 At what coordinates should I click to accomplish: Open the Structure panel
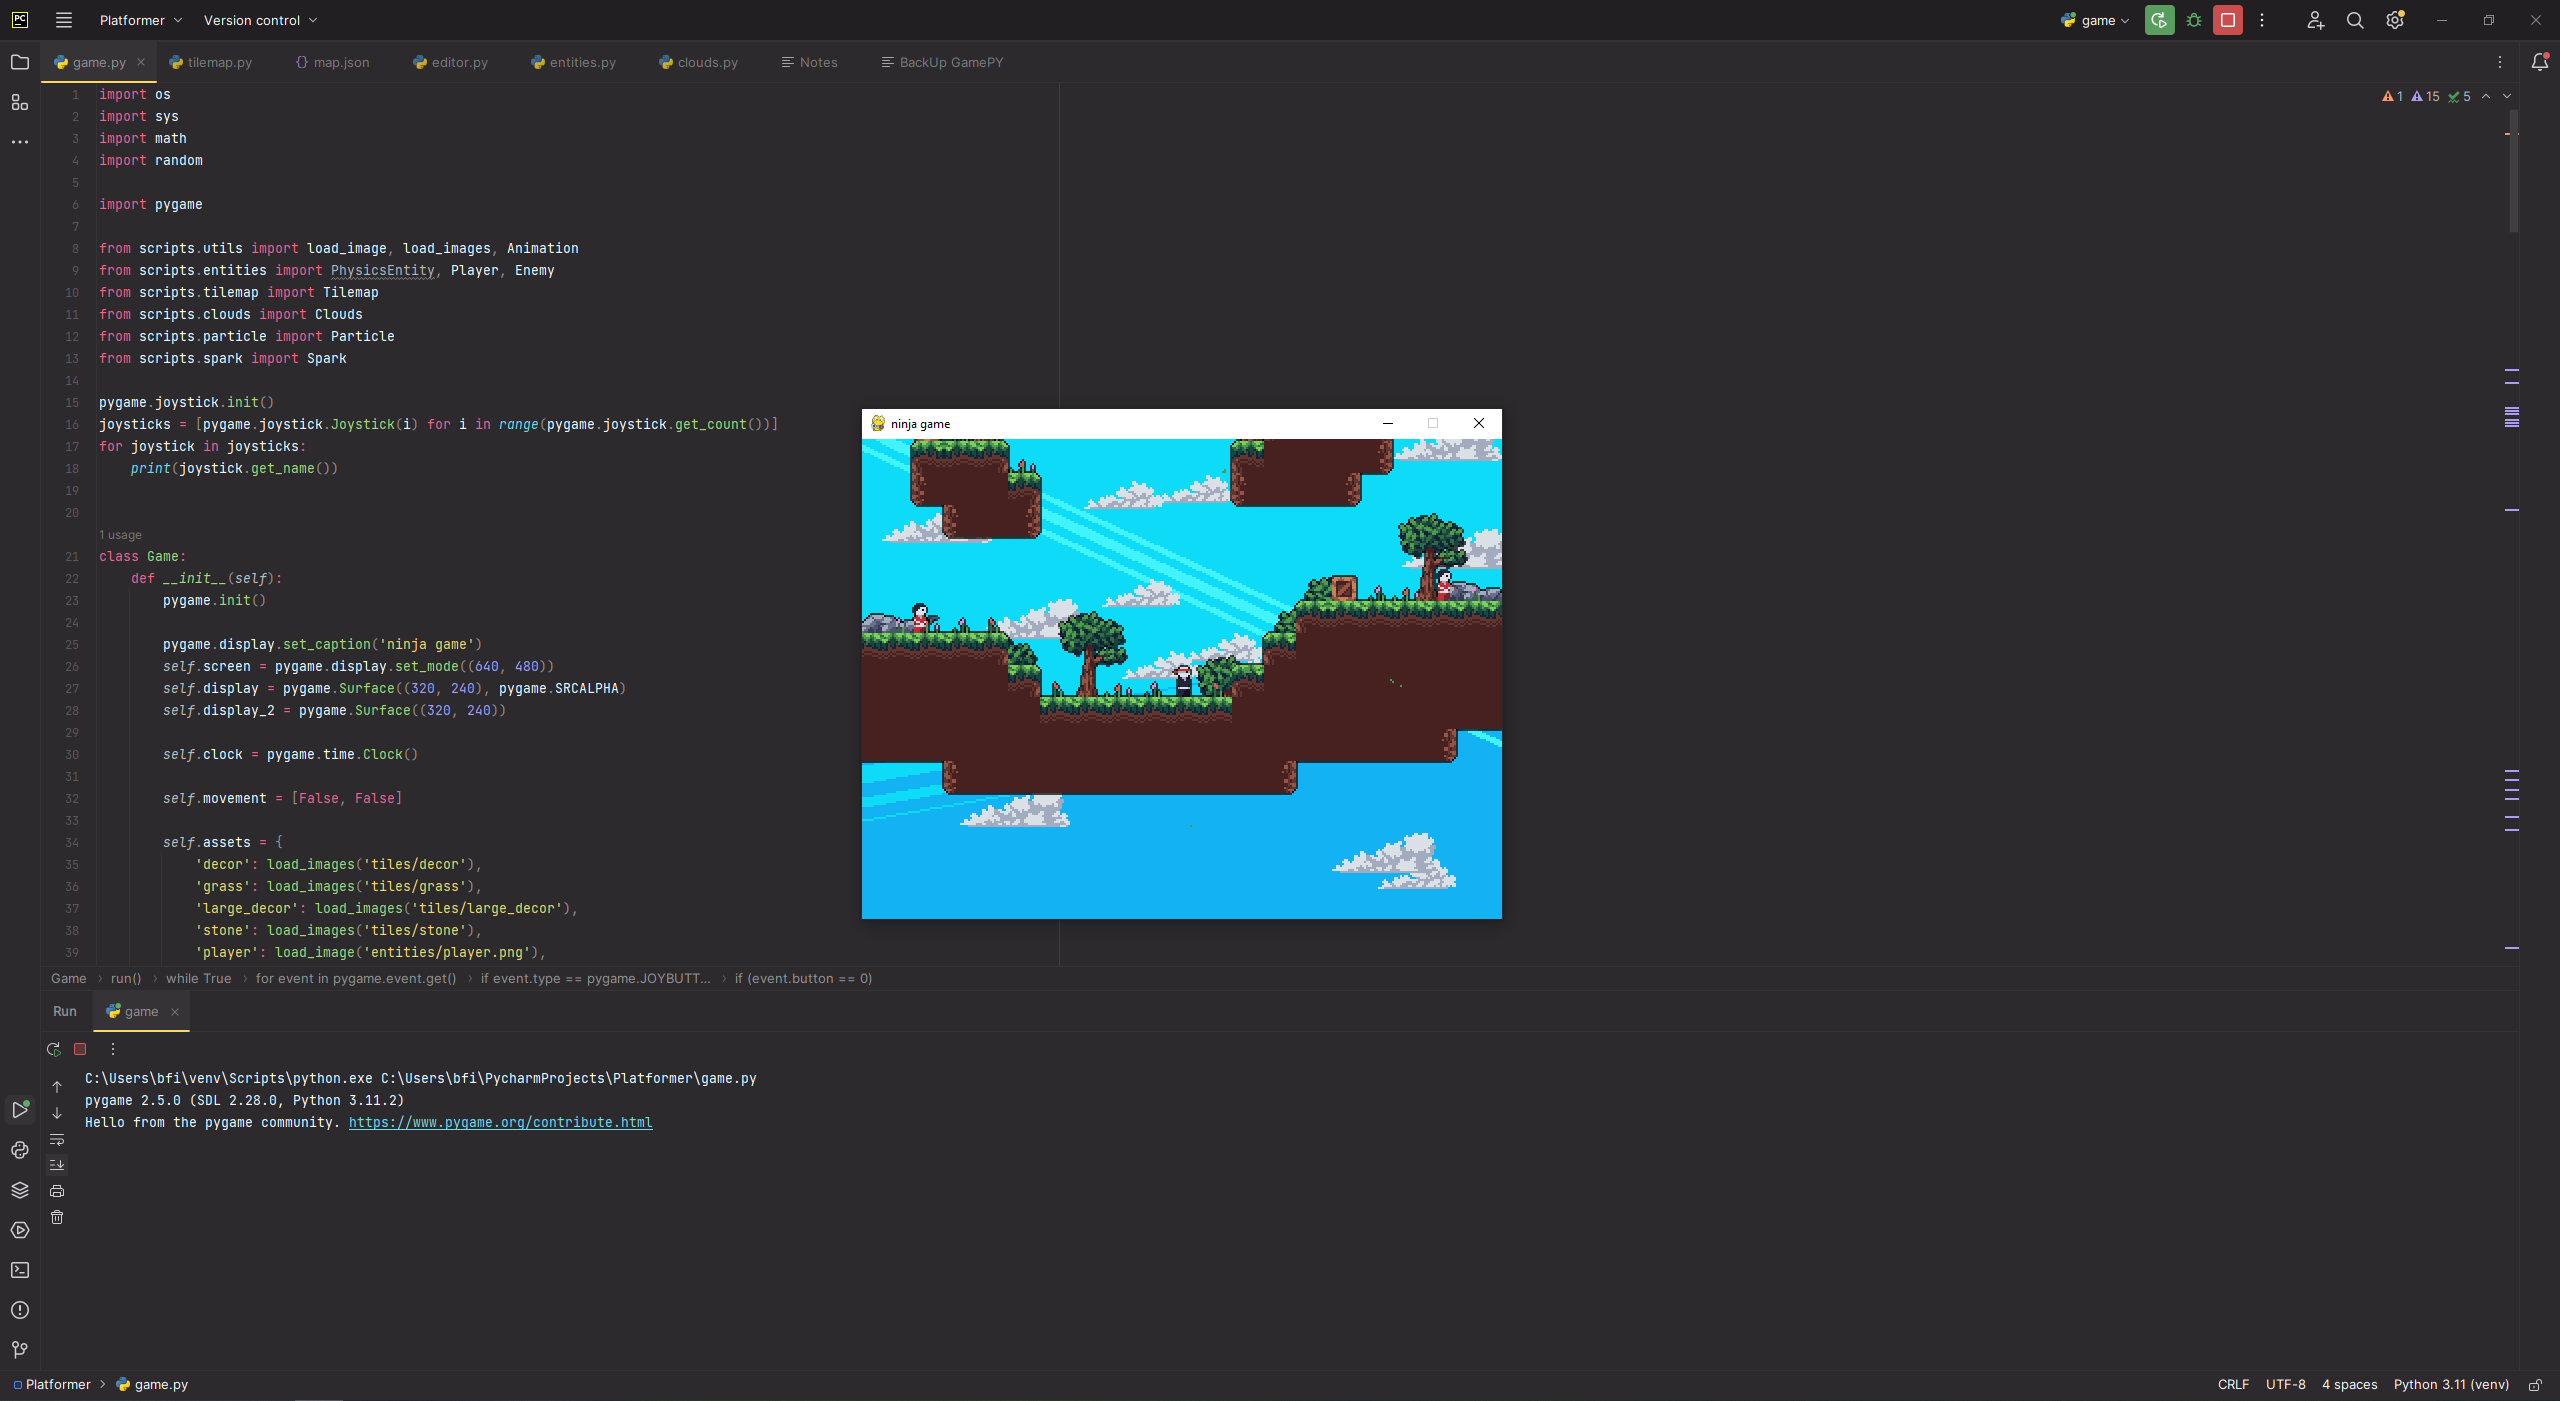point(20,102)
